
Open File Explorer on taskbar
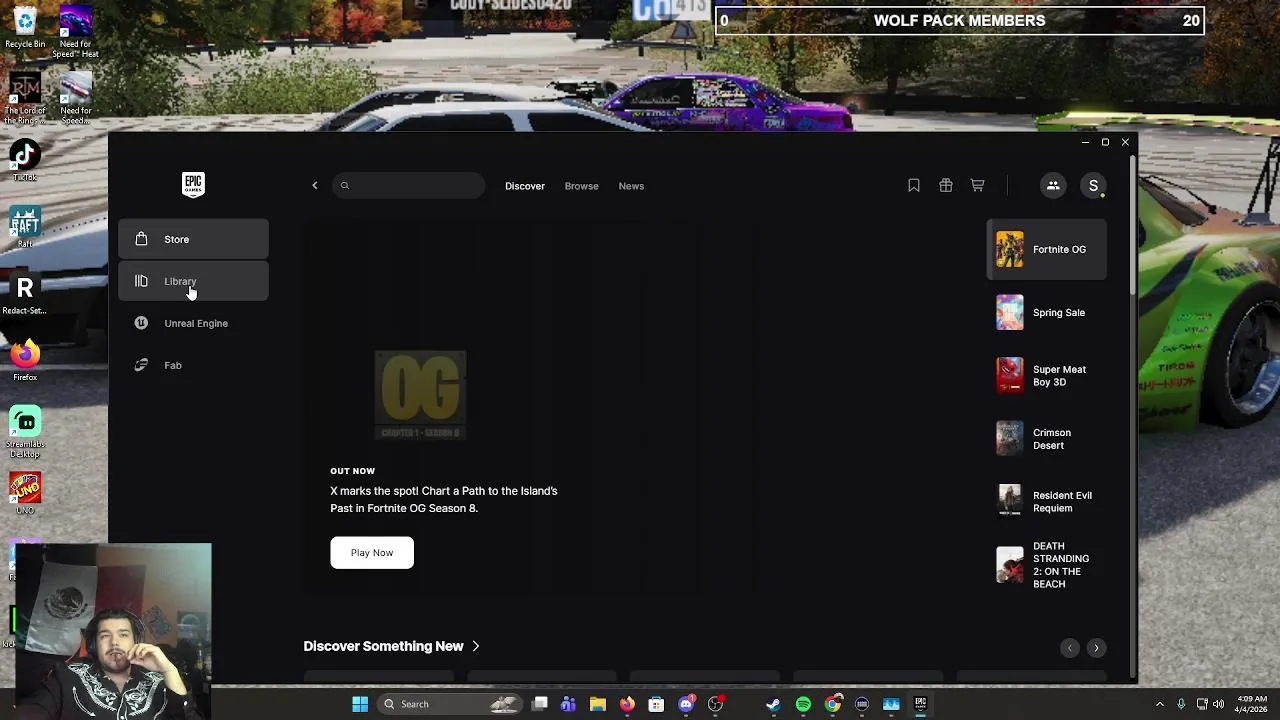[597, 704]
